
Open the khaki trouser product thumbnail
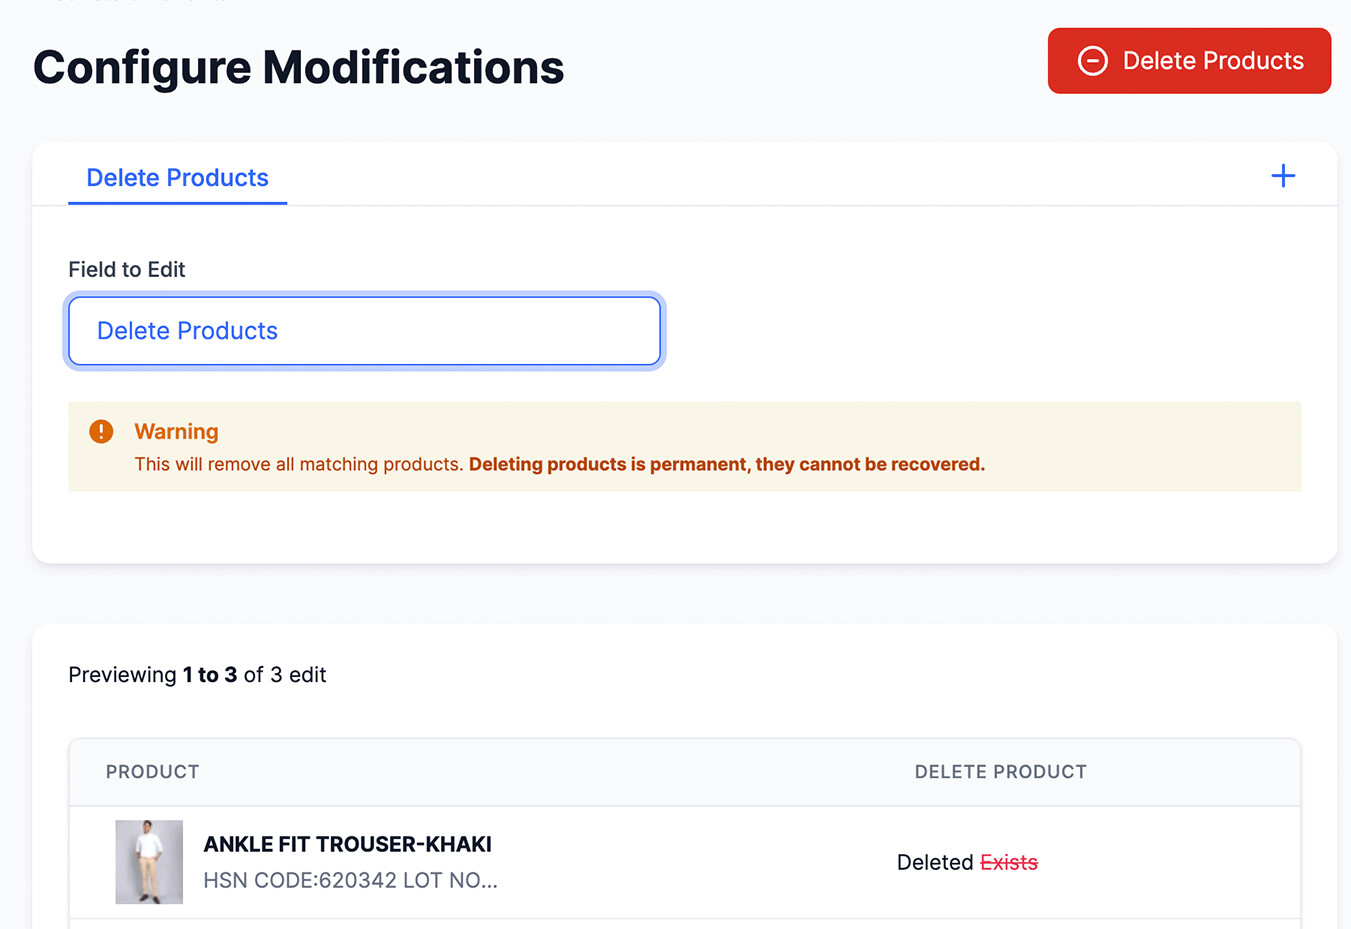pyautogui.click(x=149, y=862)
